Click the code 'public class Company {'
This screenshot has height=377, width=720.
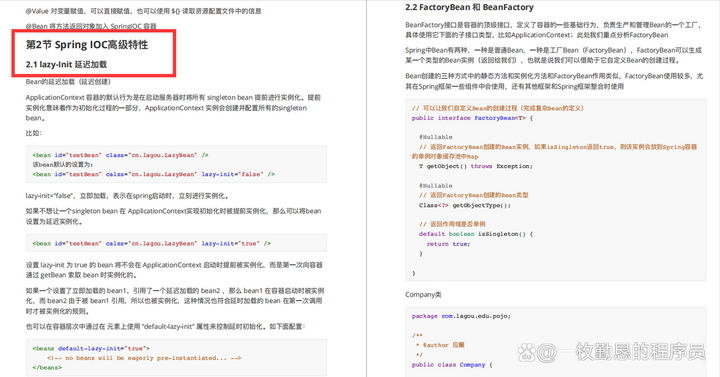(x=452, y=365)
